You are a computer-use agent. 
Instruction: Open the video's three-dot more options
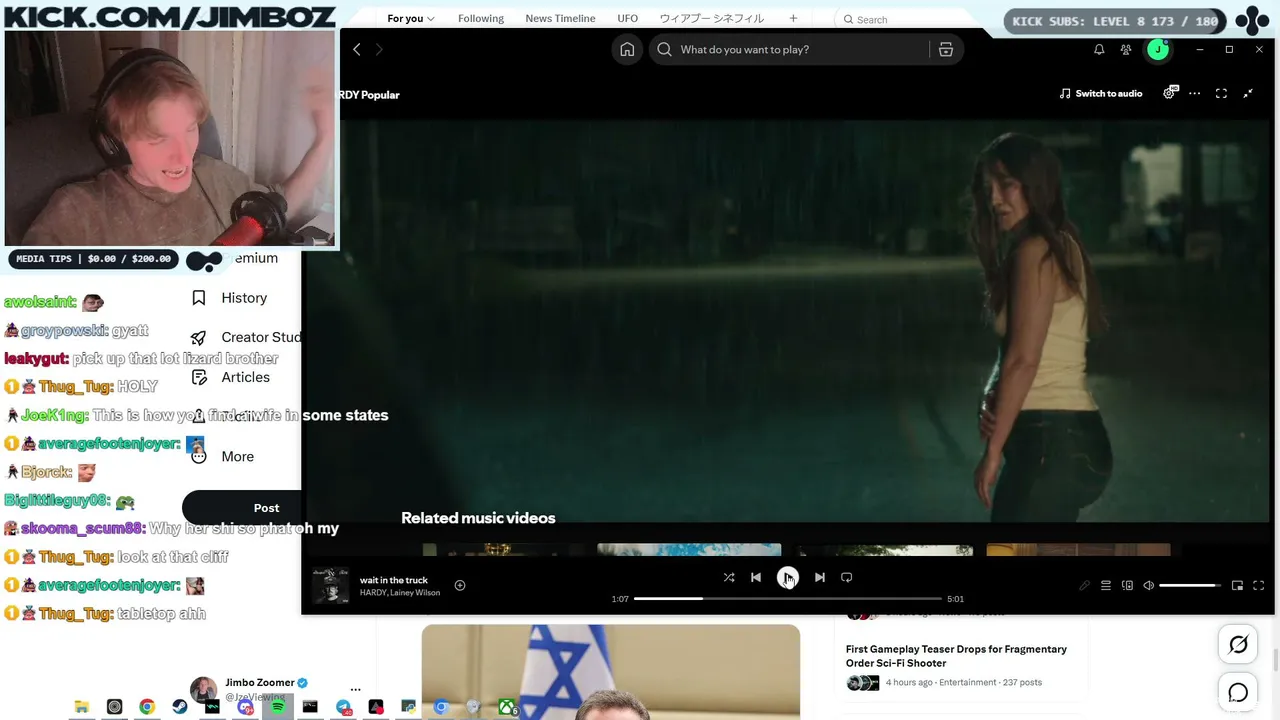(1195, 93)
